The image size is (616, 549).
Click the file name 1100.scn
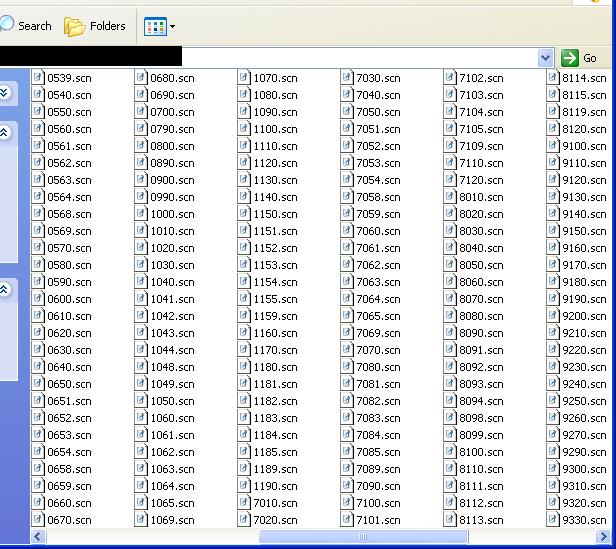(x=275, y=129)
